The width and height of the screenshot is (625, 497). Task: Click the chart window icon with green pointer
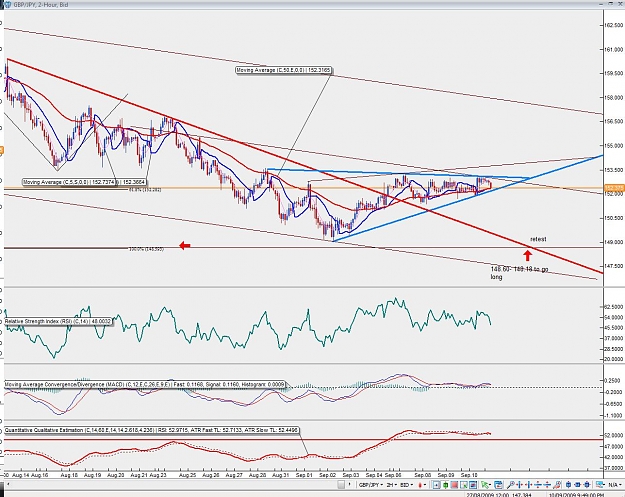pos(464,485)
